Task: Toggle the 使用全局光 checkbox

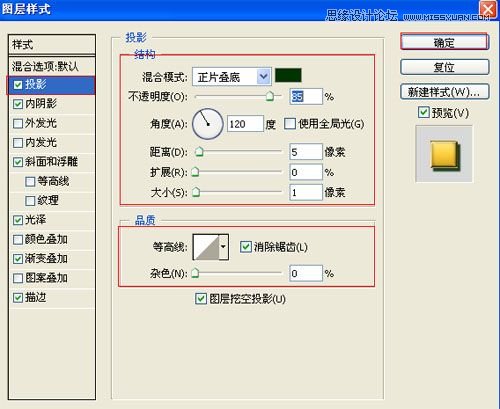Action: click(290, 124)
